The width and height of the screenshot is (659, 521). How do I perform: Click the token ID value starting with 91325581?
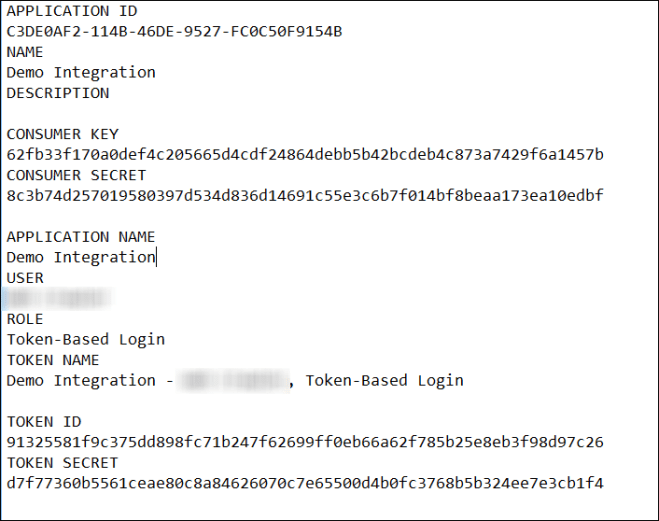point(305,442)
